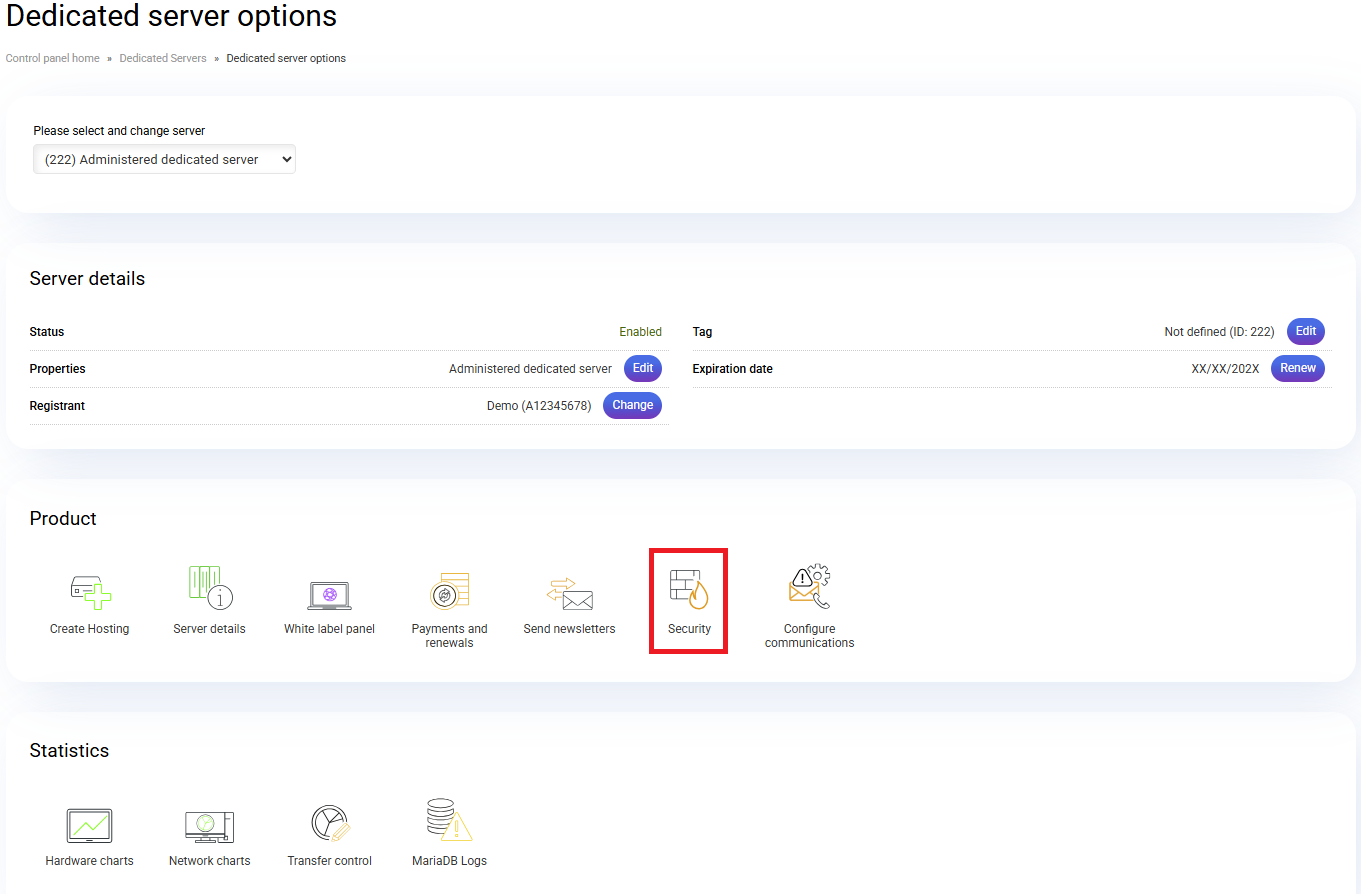Click the Configure communications label text
The height and width of the screenshot is (894, 1361).
(x=809, y=636)
